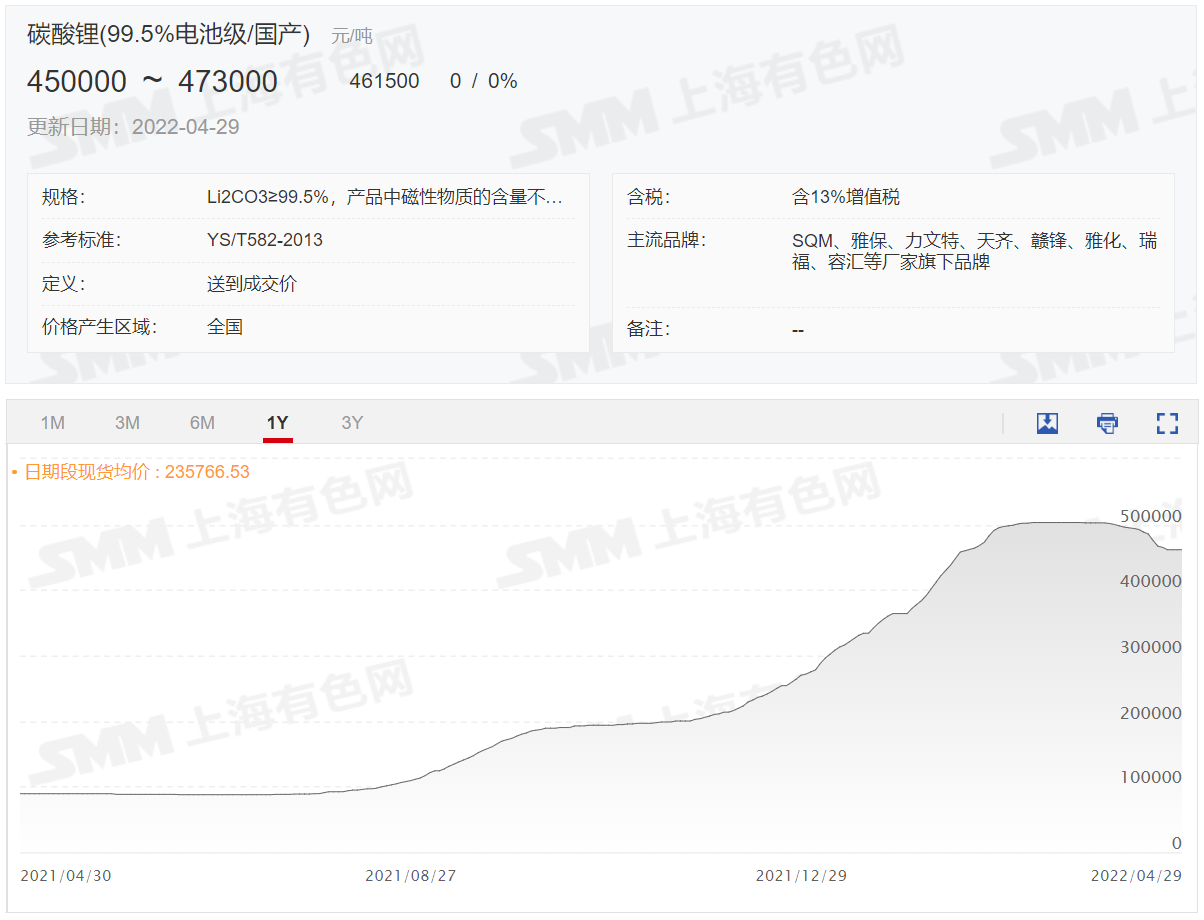1204x920 pixels.
Task: Open the chart in fullscreen mode
Action: pyautogui.click(x=1167, y=423)
